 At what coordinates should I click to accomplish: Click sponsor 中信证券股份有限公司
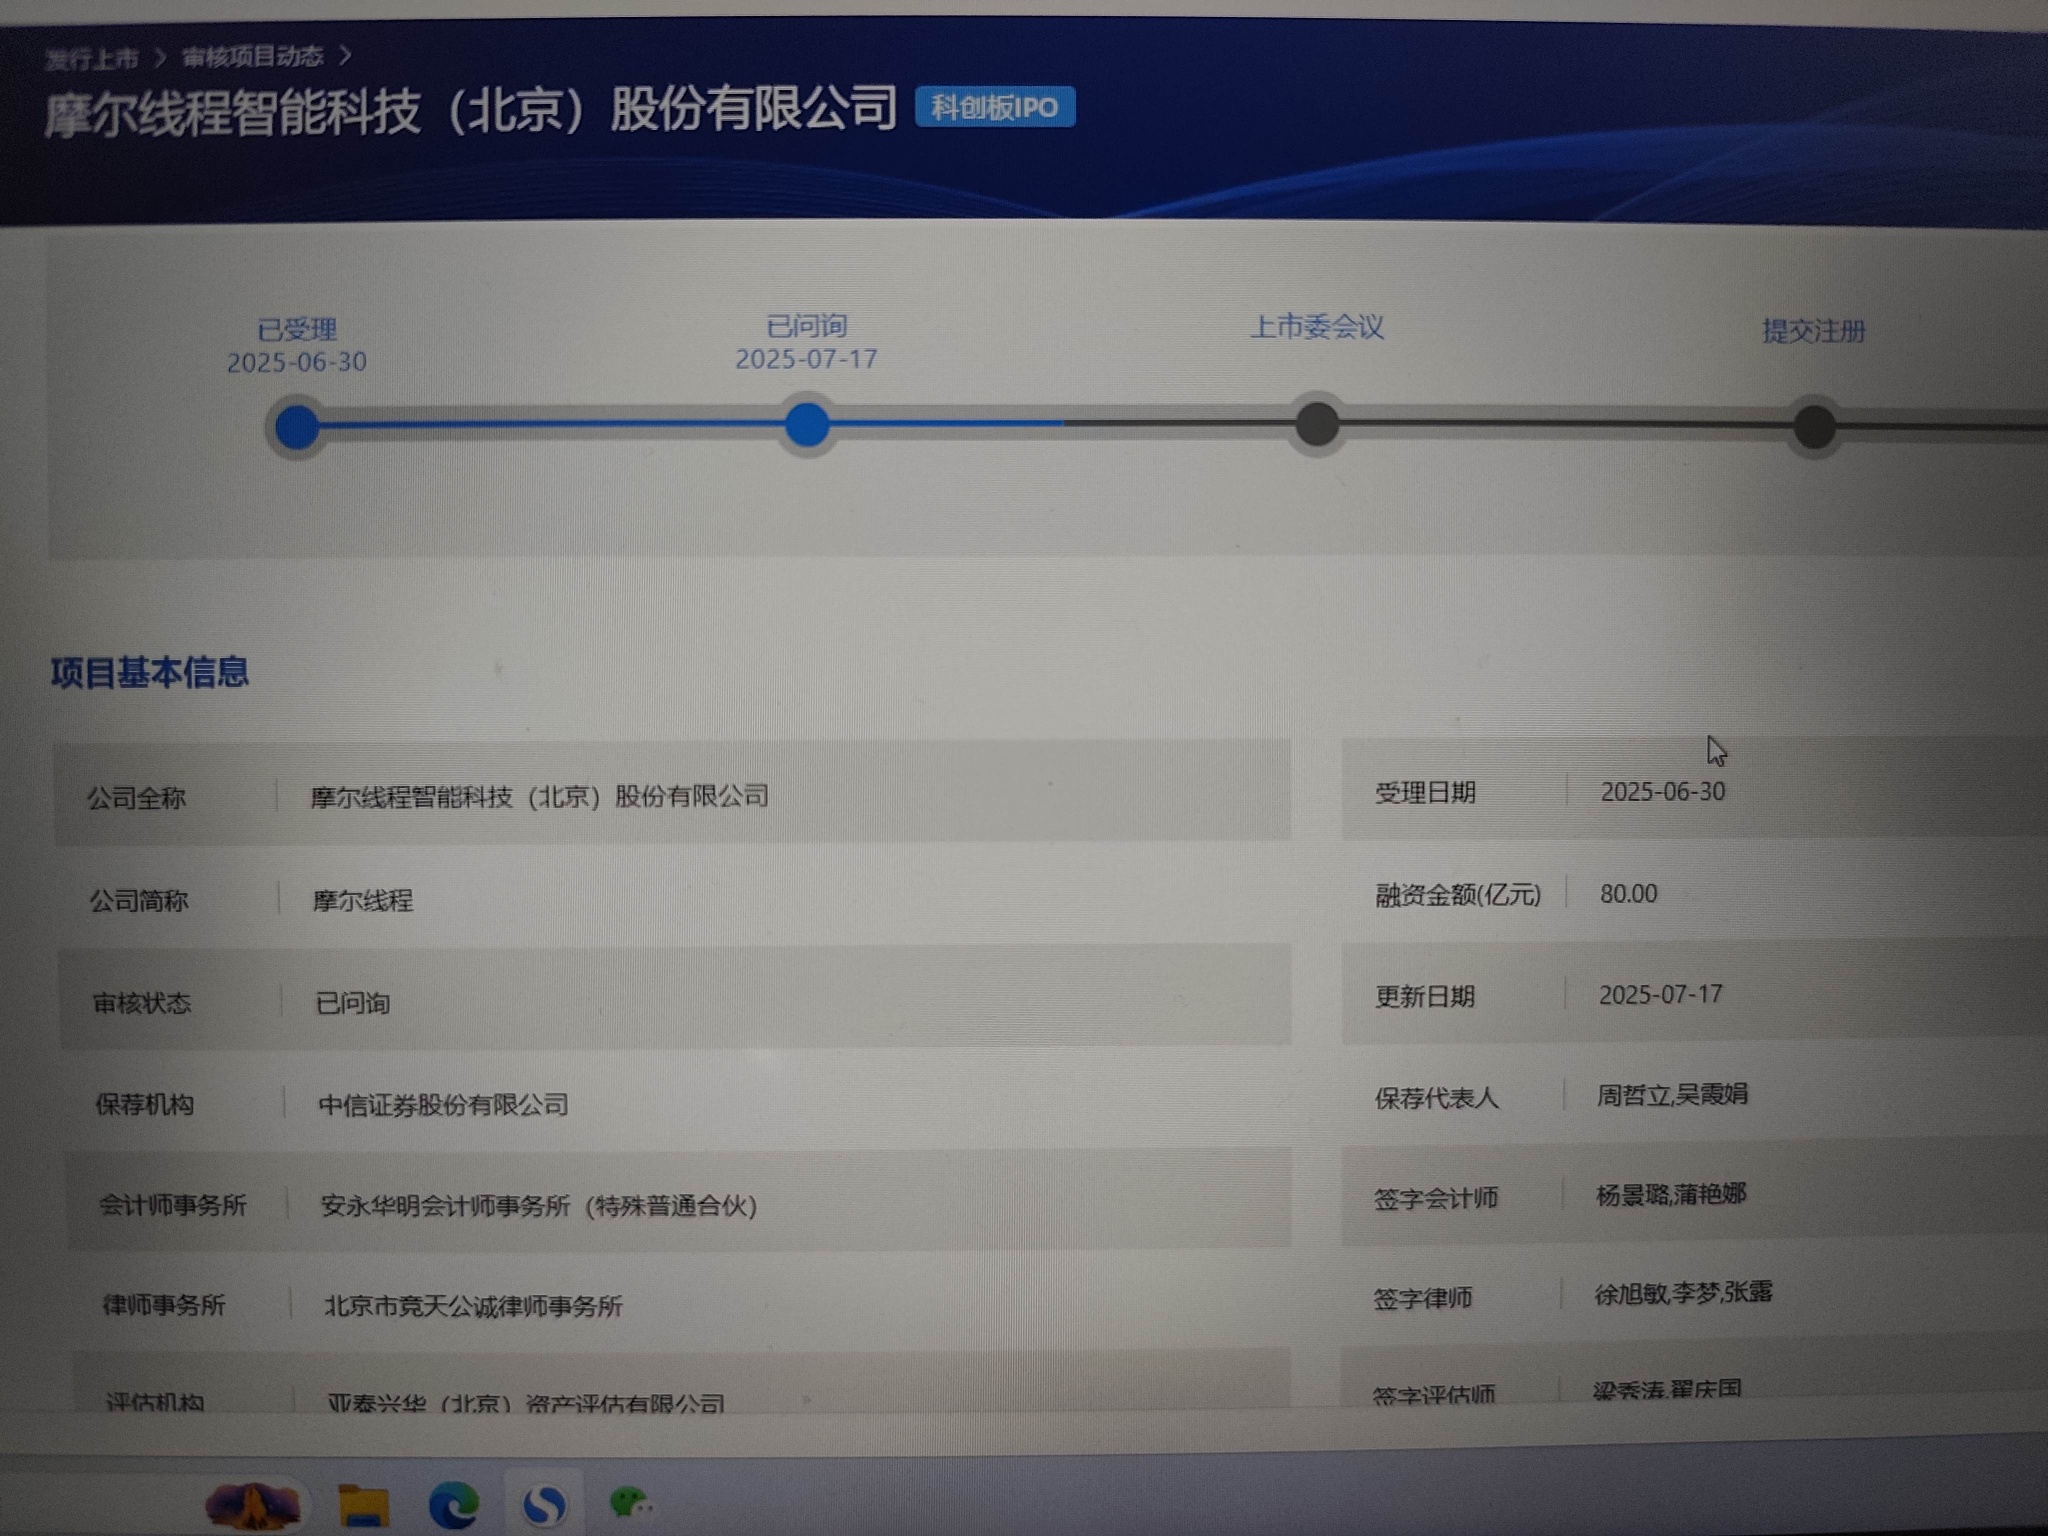444,1105
